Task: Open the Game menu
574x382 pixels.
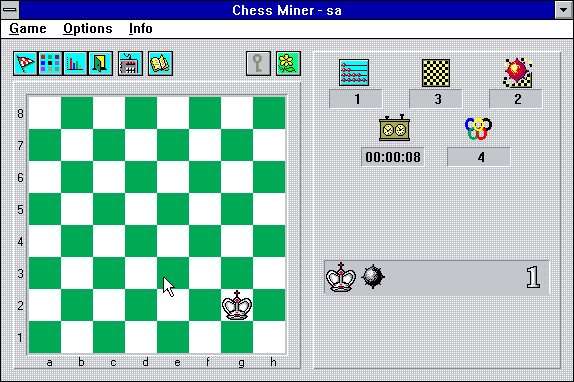Action: (x=28, y=29)
